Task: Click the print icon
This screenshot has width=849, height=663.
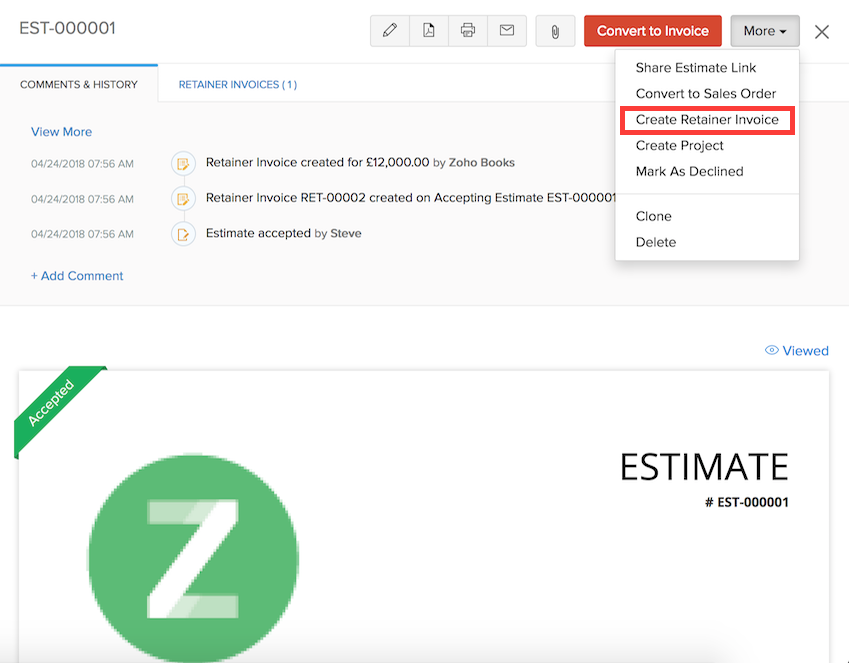Action: click(x=468, y=31)
